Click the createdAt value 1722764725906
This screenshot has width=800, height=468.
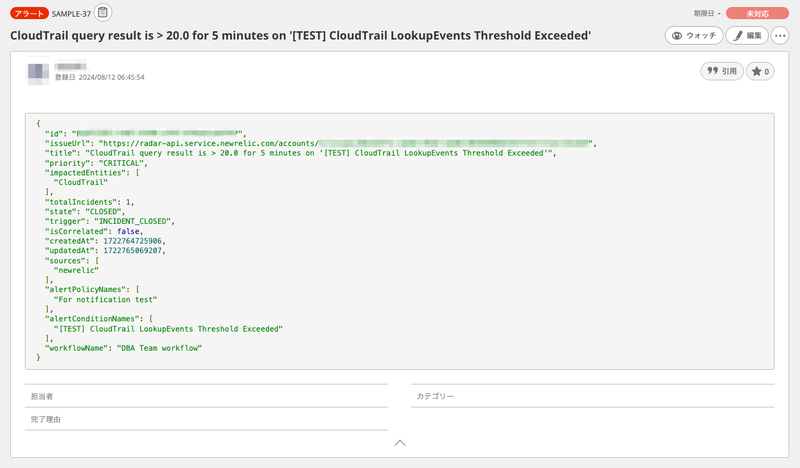[x=133, y=241]
